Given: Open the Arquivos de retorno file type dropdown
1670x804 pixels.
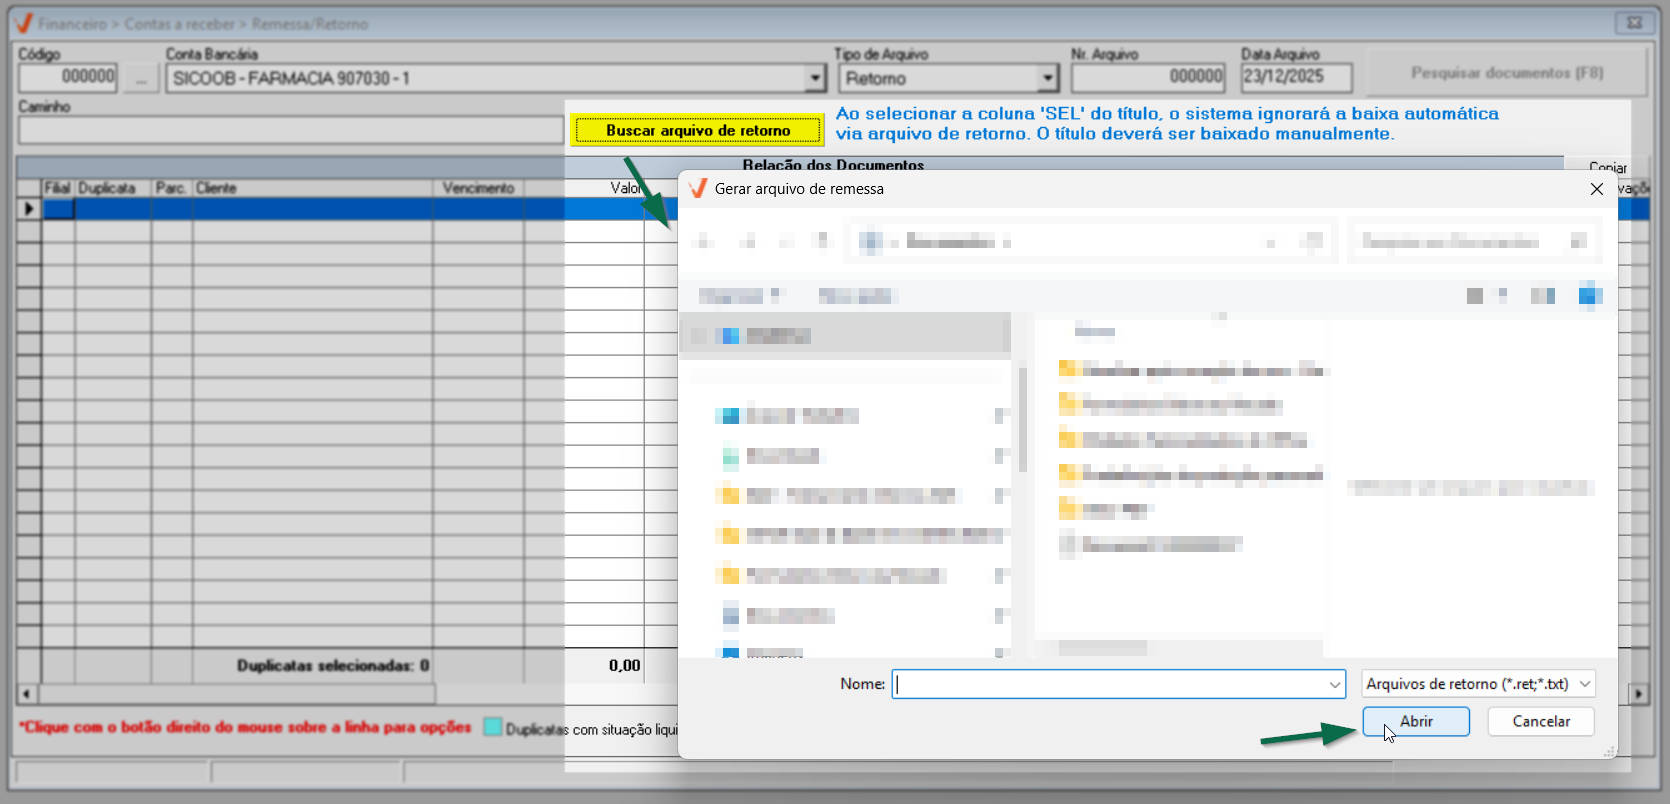Looking at the screenshot, I should (1478, 684).
